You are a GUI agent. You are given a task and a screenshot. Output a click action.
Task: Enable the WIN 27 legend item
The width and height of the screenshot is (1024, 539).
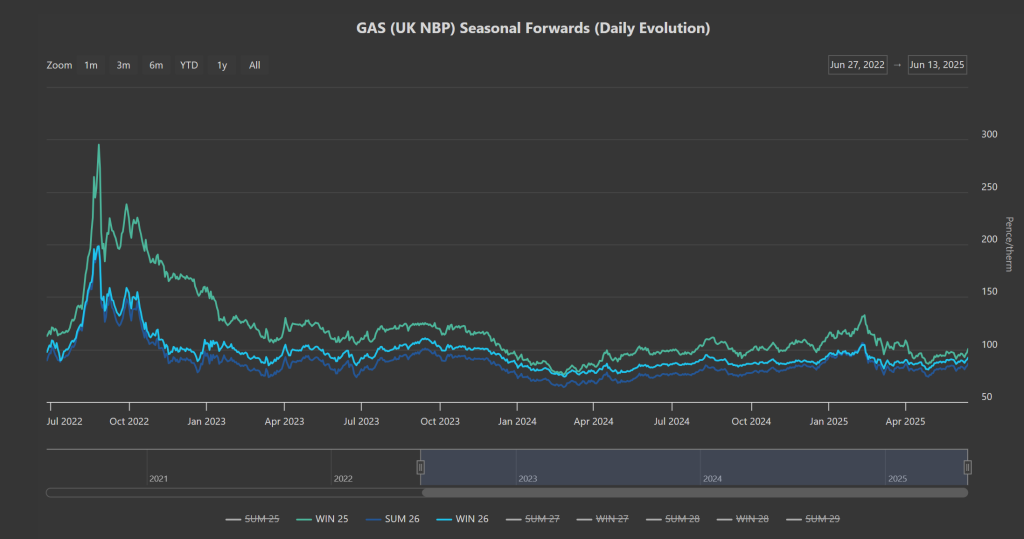point(602,519)
